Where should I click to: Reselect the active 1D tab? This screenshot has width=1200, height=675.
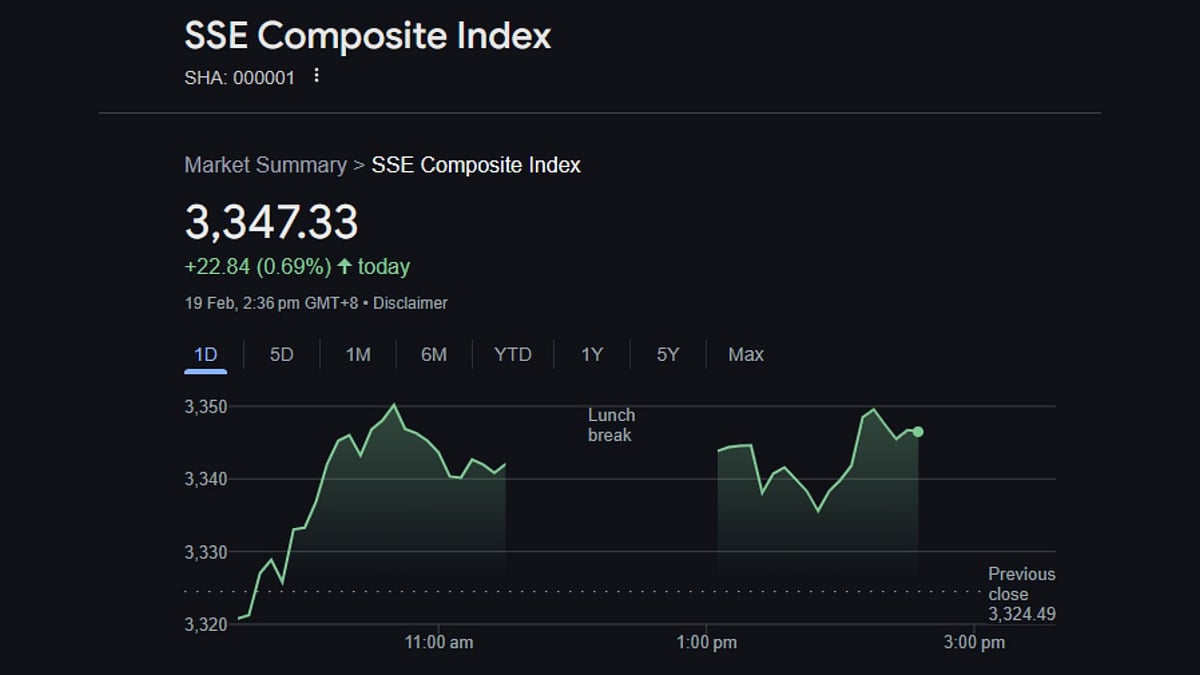click(205, 354)
